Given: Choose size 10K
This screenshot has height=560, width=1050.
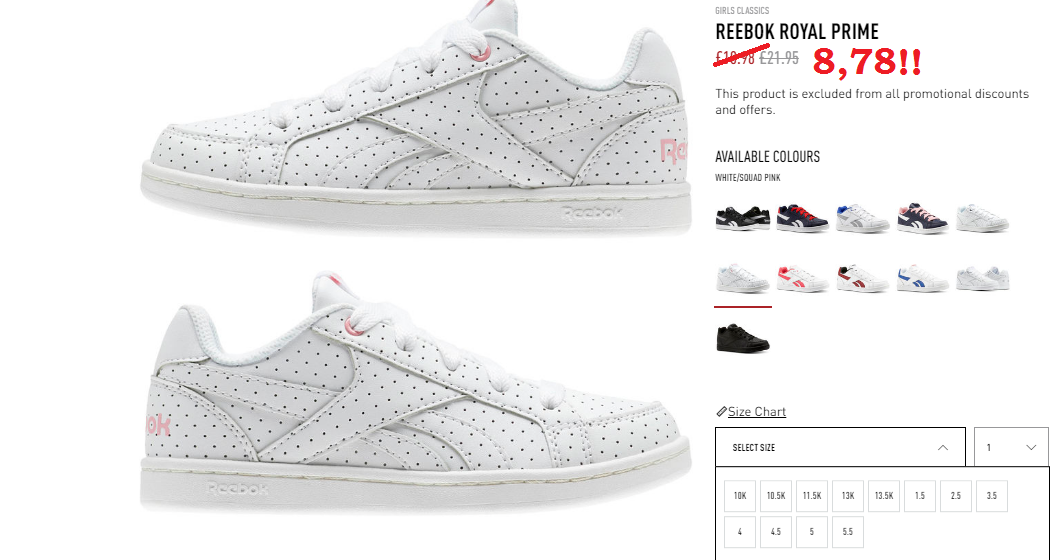Looking at the screenshot, I should (x=740, y=496).
